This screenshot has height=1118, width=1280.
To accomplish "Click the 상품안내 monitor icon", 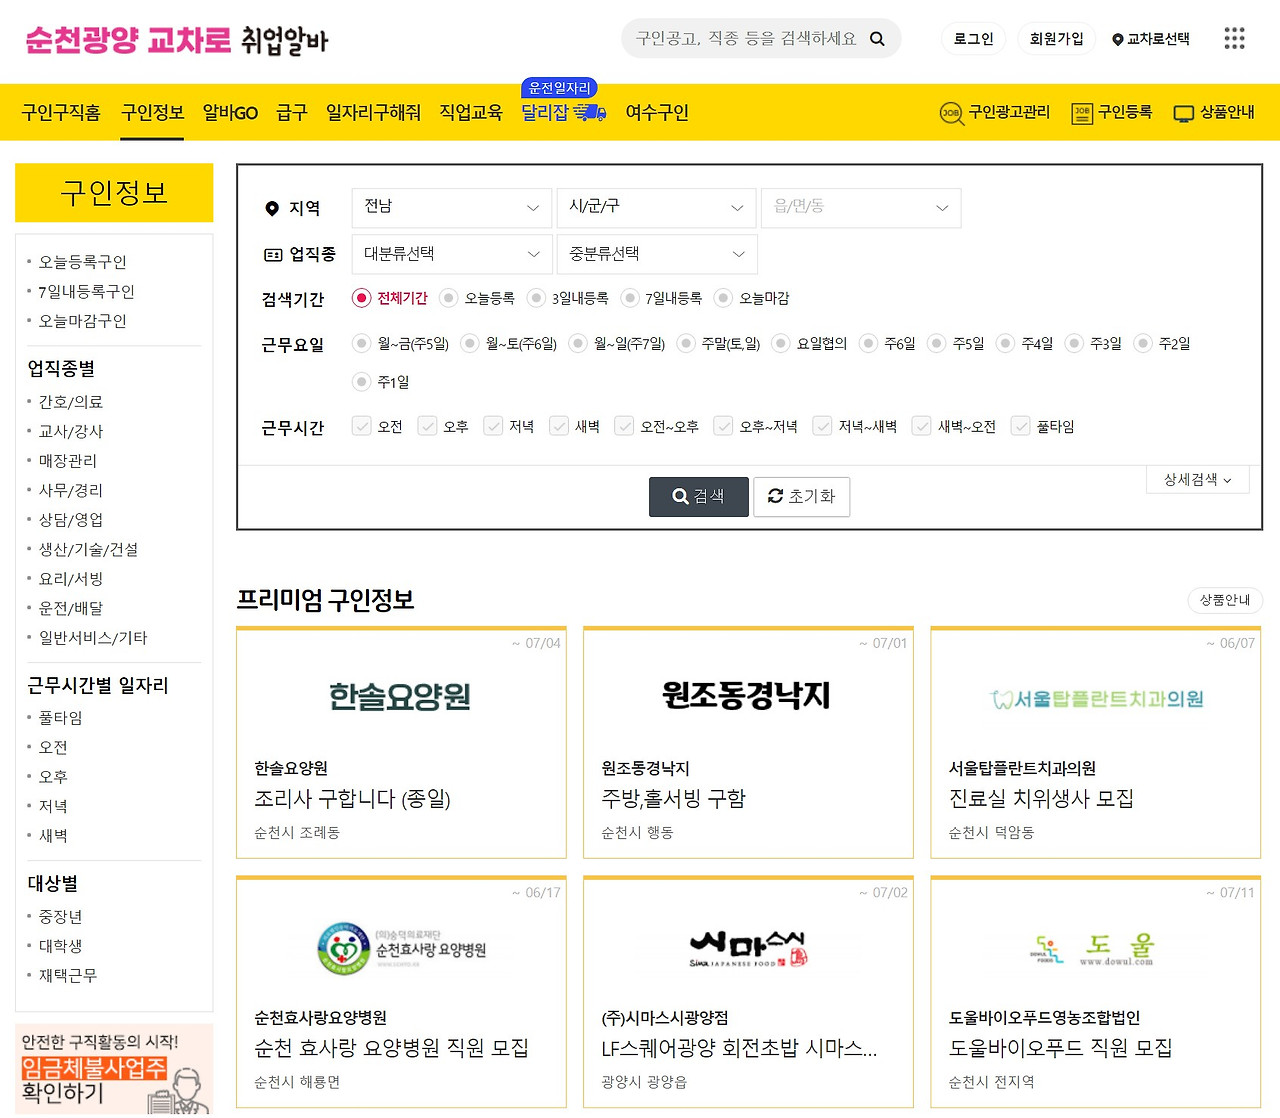I will point(1184,113).
